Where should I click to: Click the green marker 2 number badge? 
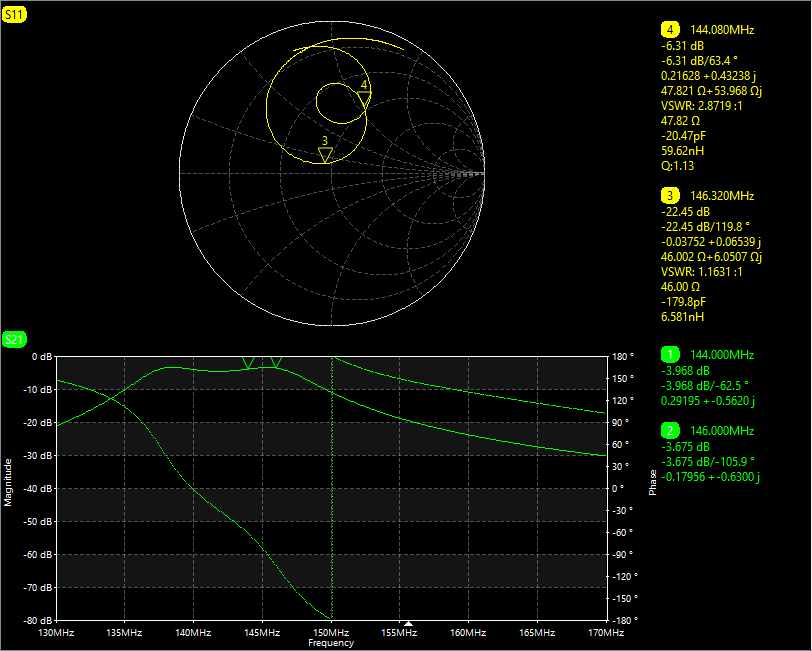670,431
